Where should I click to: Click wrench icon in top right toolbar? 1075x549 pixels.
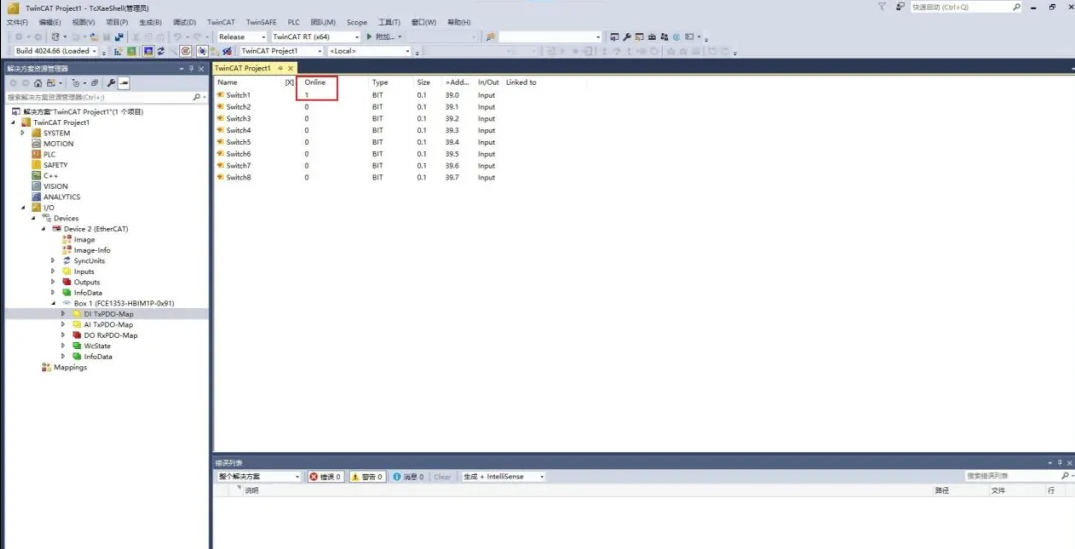pos(627,37)
